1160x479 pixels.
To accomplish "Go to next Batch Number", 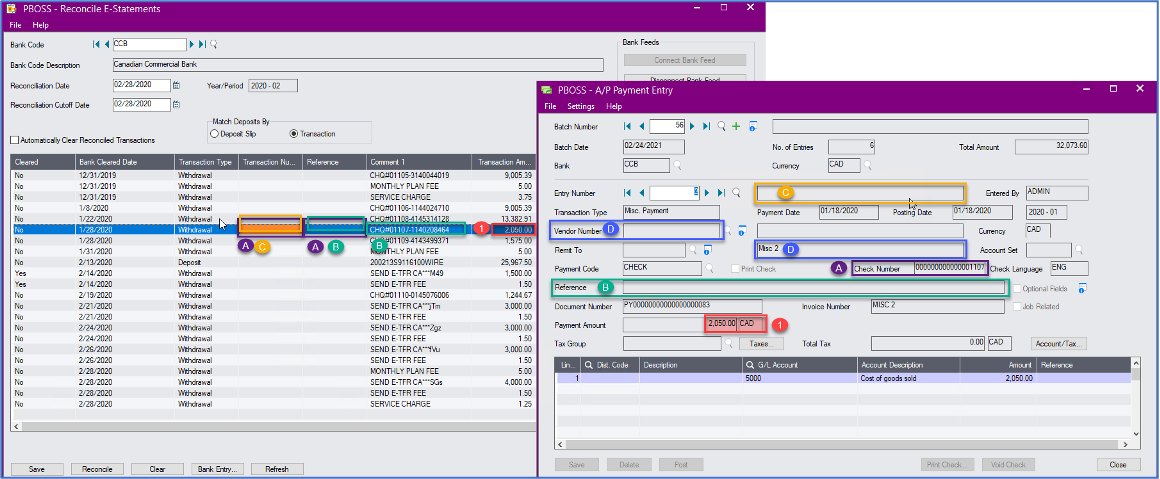I will pos(693,127).
